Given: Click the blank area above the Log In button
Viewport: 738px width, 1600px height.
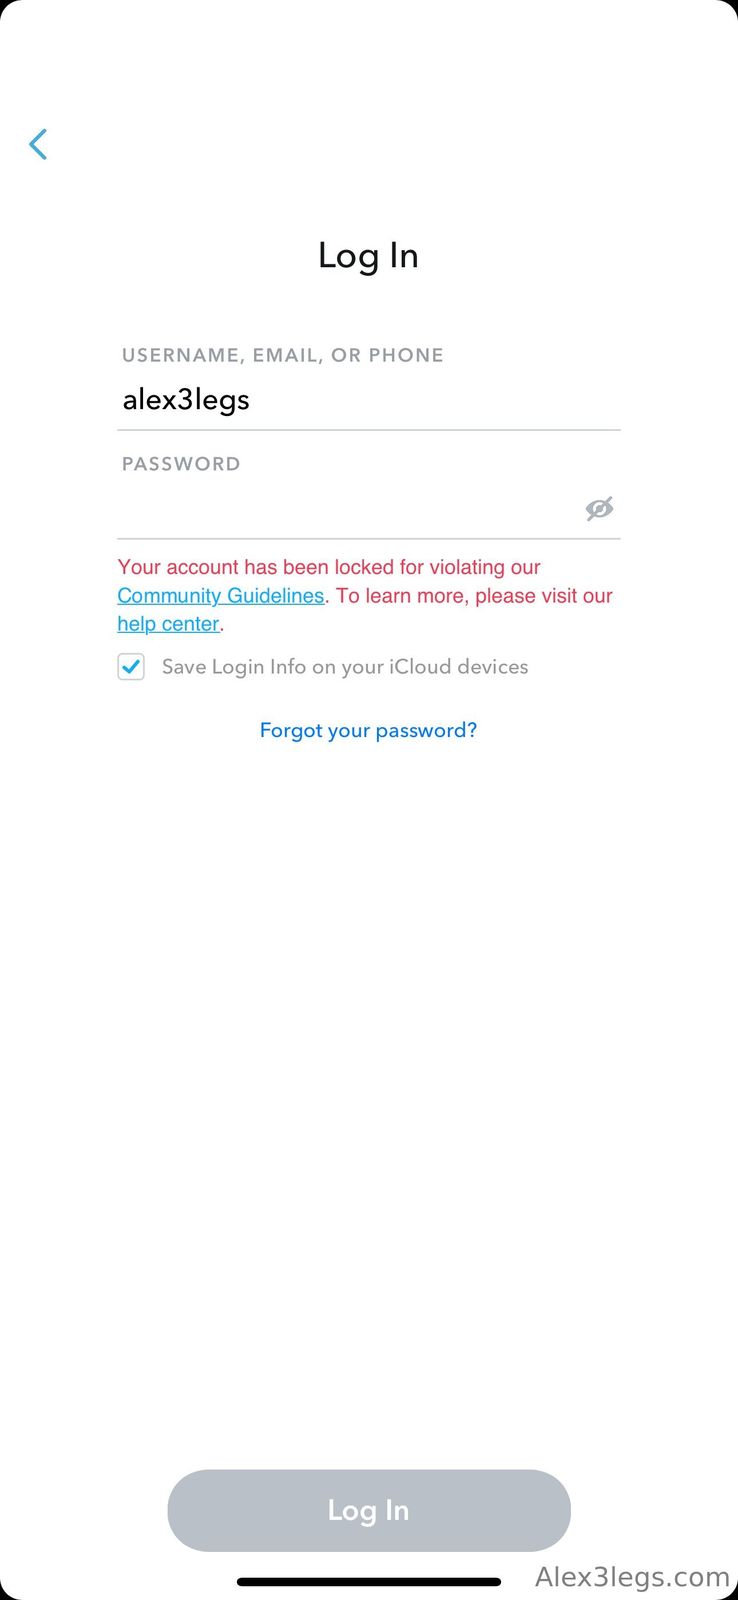Looking at the screenshot, I should tap(368, 1100).
